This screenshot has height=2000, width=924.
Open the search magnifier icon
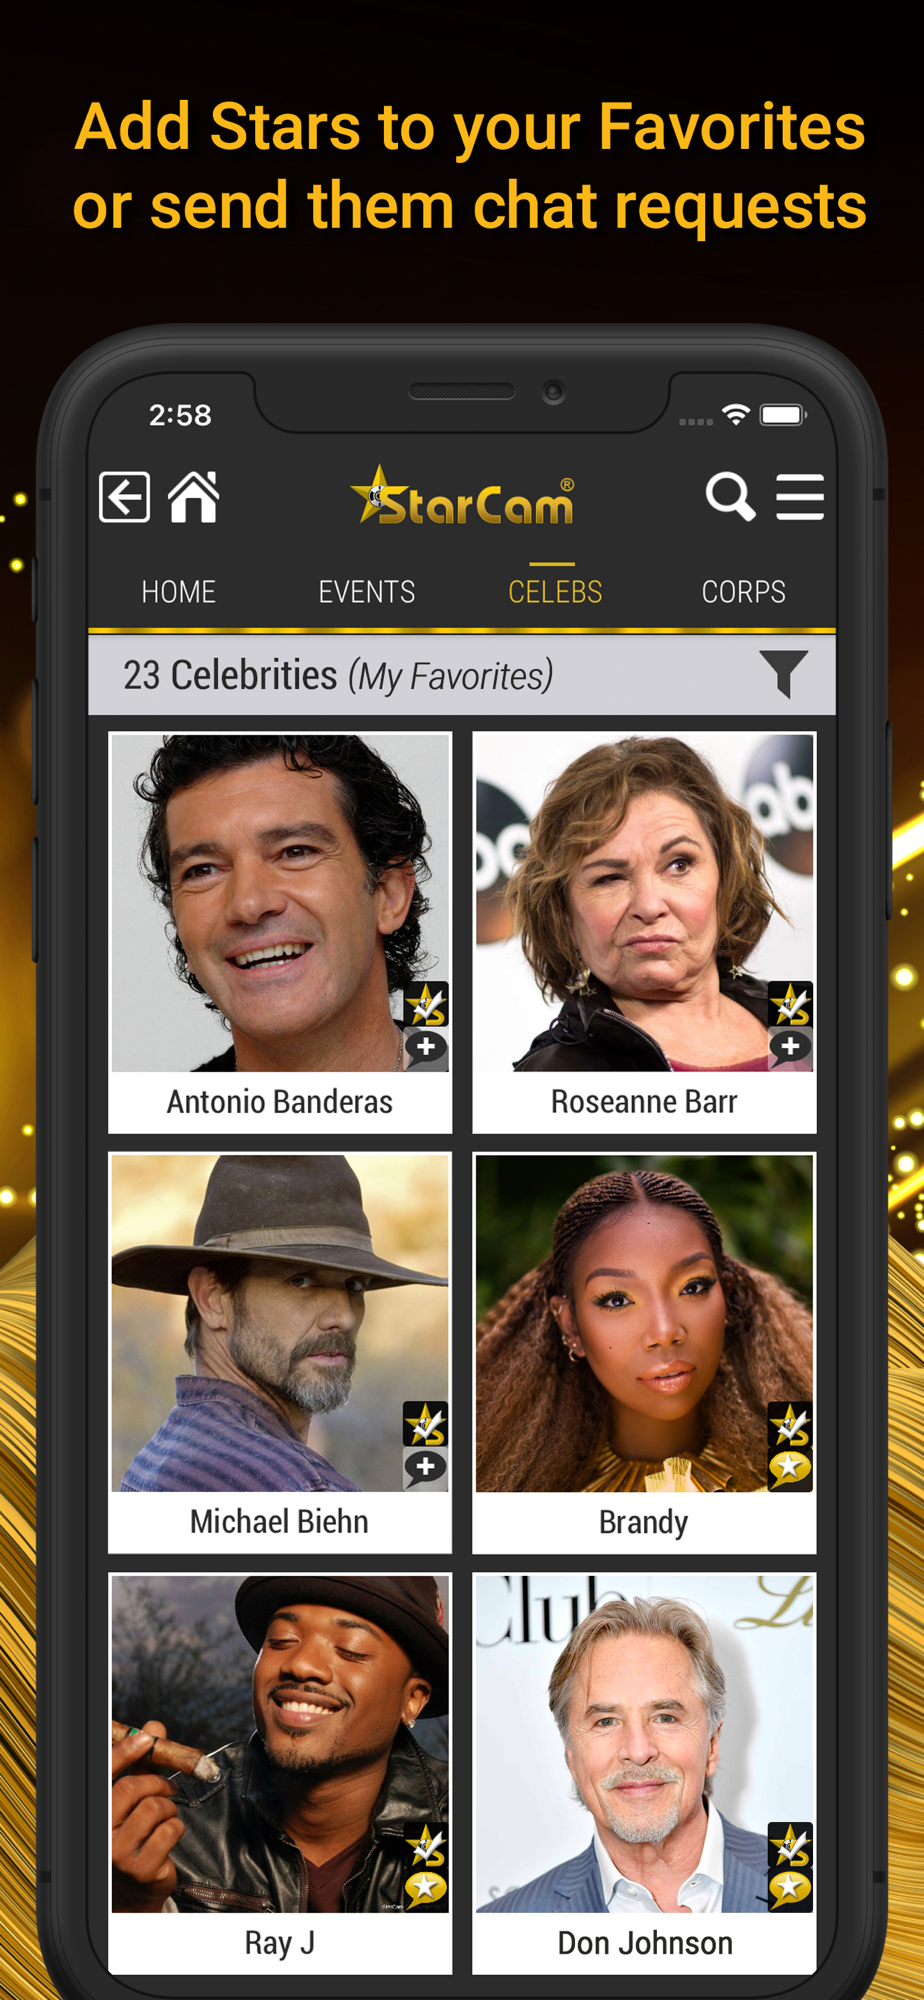(730, 496)
